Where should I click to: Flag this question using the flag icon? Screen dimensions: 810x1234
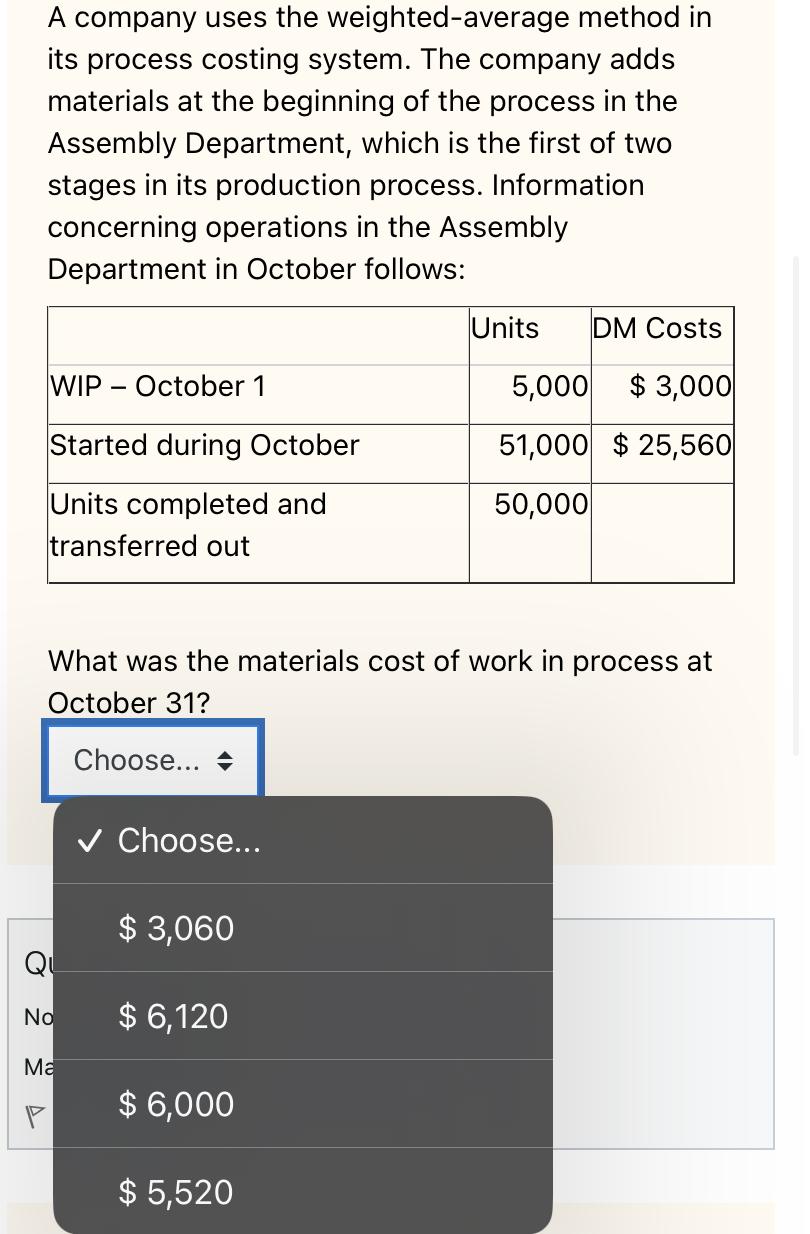pyautogui.click(x=34, y=1116)
